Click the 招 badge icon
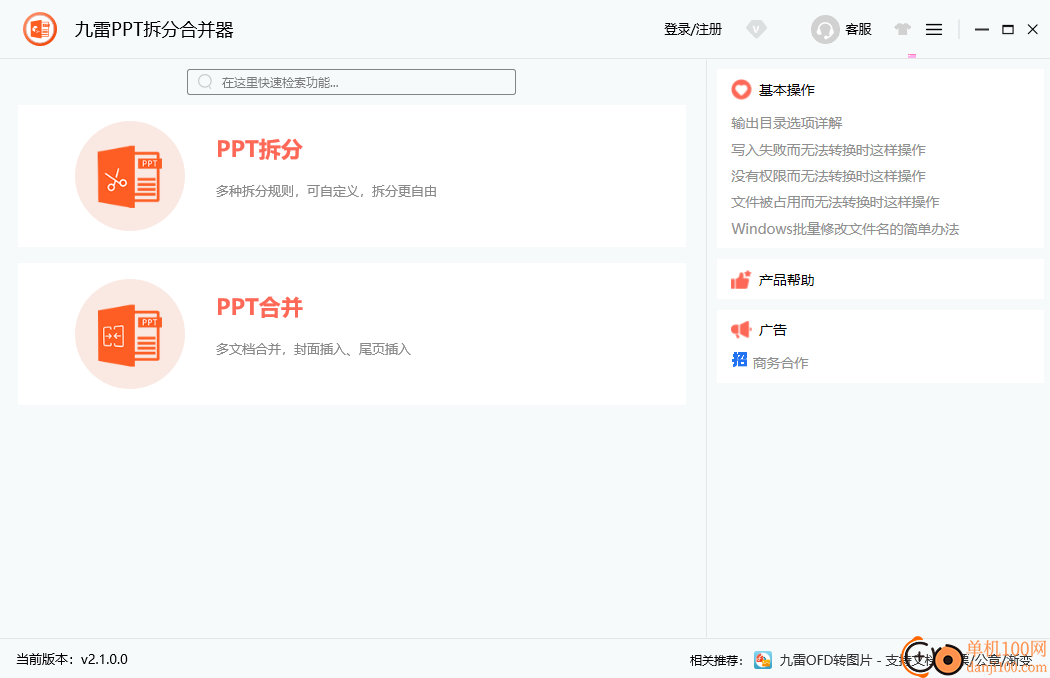This screenshot has height=678, width=1050. tap(739, 360)
